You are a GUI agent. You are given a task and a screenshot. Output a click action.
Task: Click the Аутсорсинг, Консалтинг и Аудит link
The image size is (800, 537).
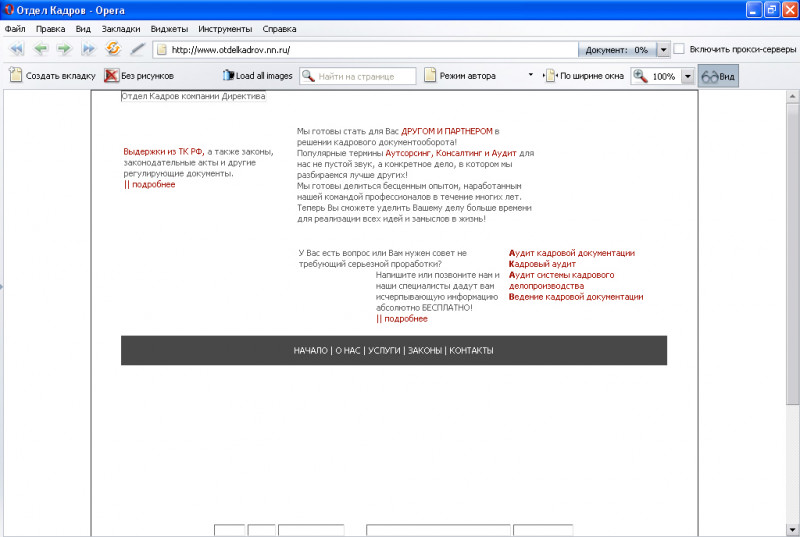tap(451, 153)
